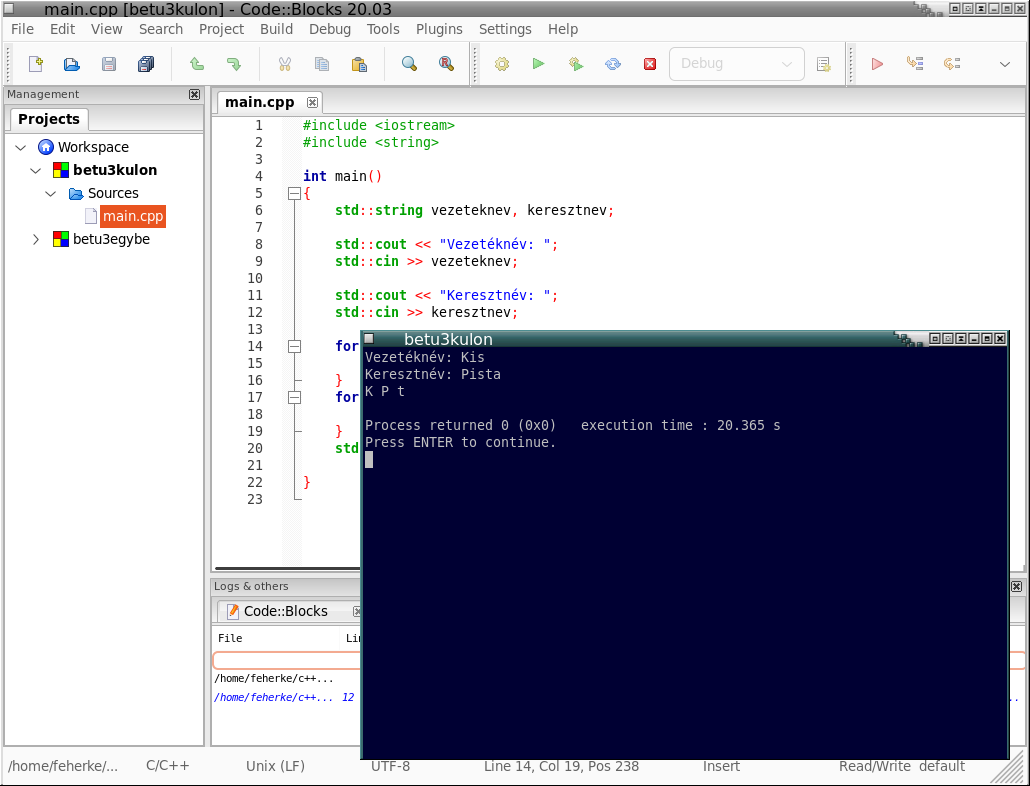Open the Plugins menu
This screenshot has height=786, width=1030.
coord(439,29)
